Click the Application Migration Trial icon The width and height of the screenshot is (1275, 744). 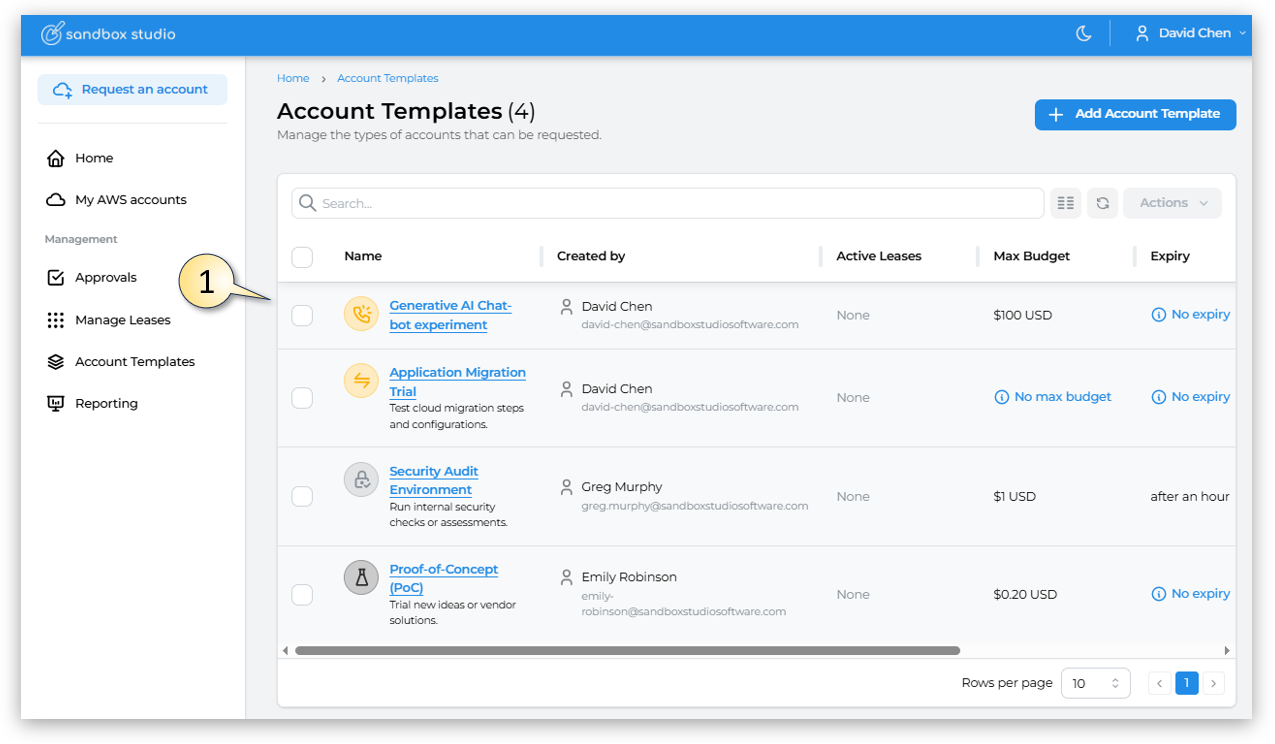coord(361,381)
